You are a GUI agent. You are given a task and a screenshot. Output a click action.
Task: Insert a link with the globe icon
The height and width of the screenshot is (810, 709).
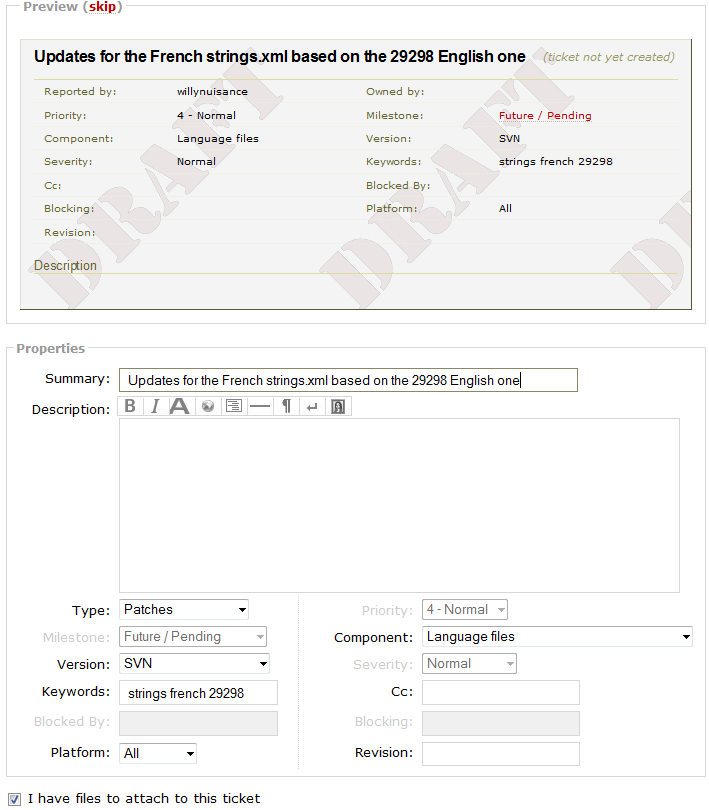pos(208,406)
